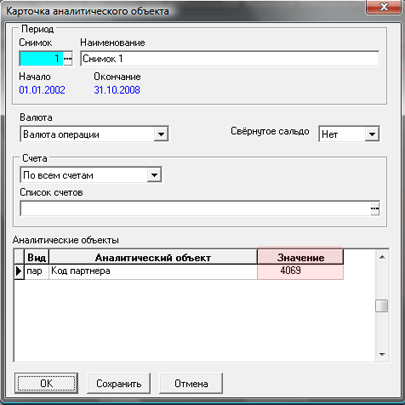
Task: Open the Снимок lookup ellipsis button
Action: (68, 59)
